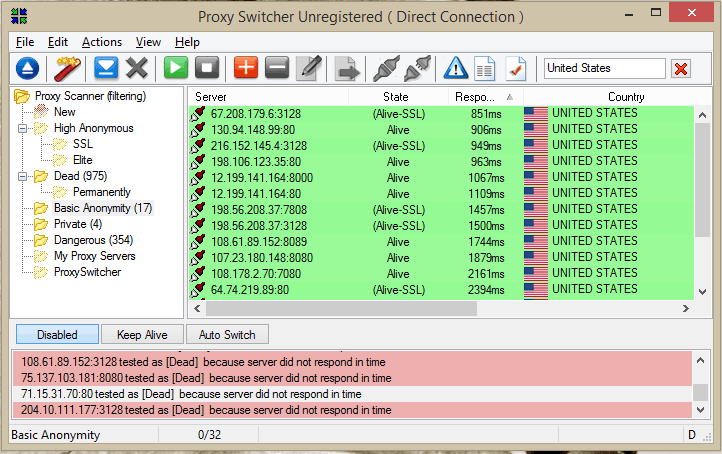Image resolution: width=722 pixels, height=454 pixels.
Task: Click the export arrow document icon
Action: [x=347, y=69]
